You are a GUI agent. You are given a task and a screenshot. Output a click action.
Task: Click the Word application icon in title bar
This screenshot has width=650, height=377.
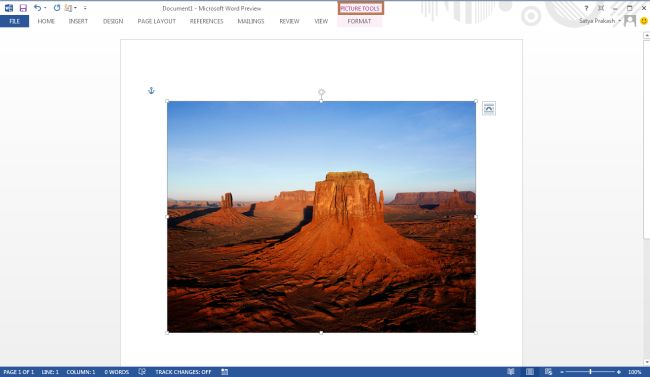click(9, 8)
